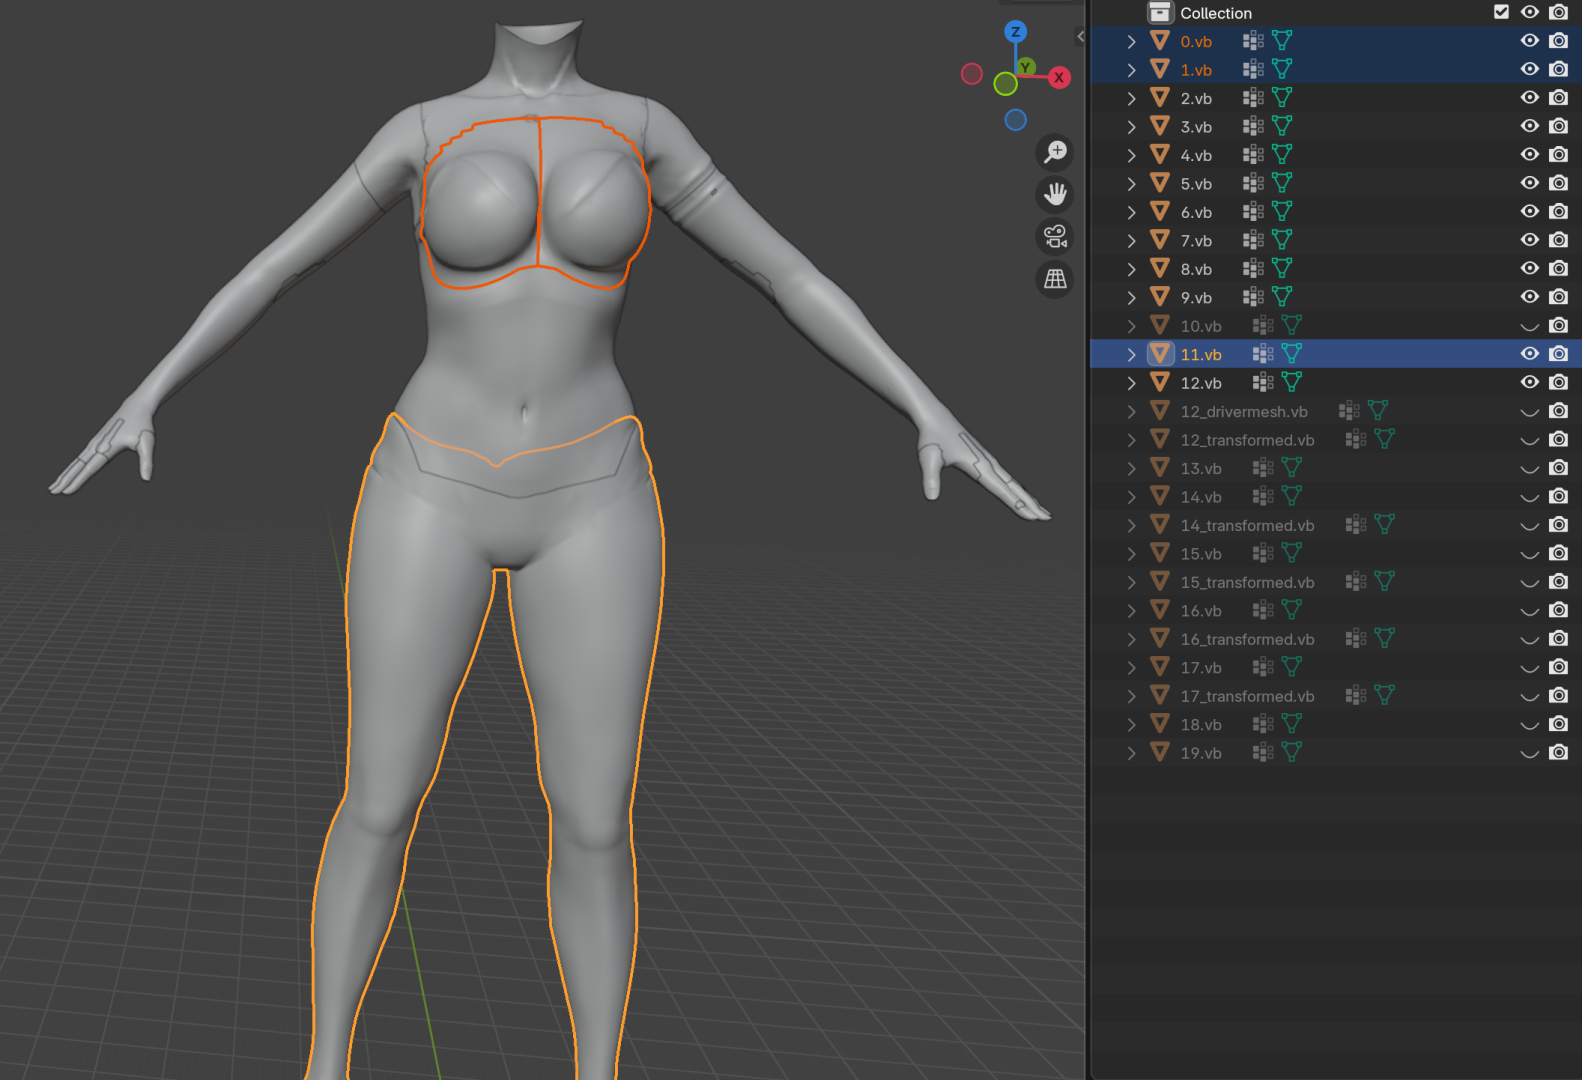The height and width of the screenshot is (1080, 1582).
Task: Click the Collection name label
Action: pyautogui.click(x=1215, y=13)
